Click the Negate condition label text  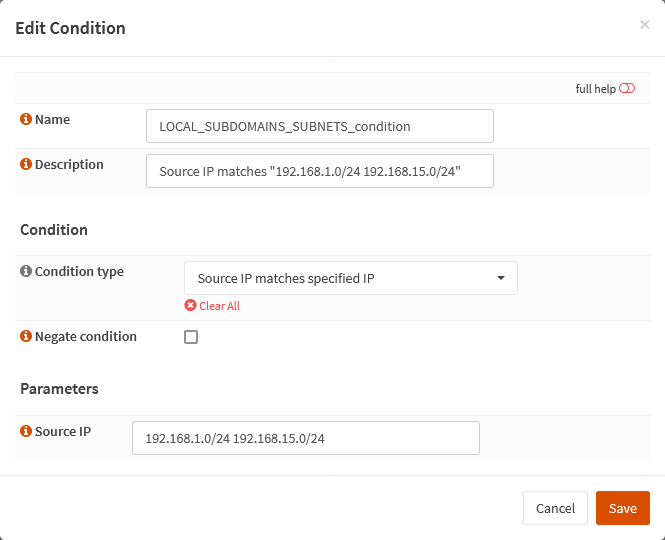click(x=85, y=337)
